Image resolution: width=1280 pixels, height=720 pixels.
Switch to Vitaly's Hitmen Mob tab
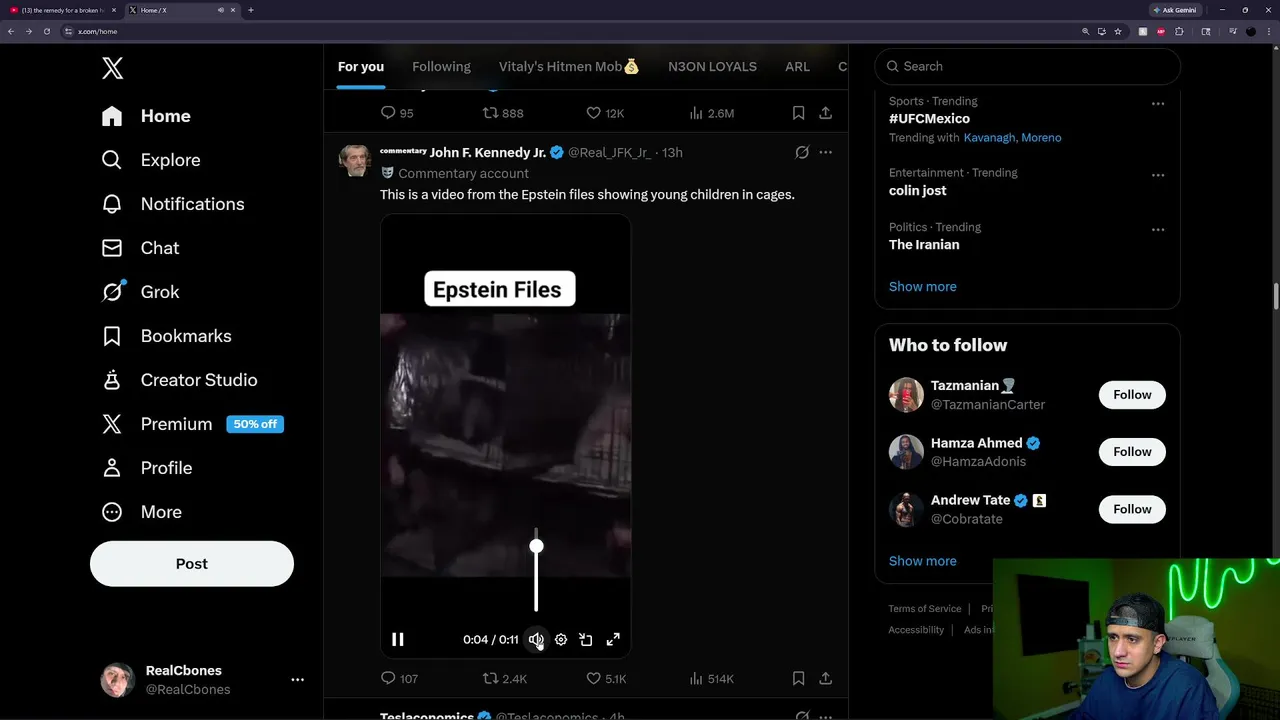[x=569, y=66]
